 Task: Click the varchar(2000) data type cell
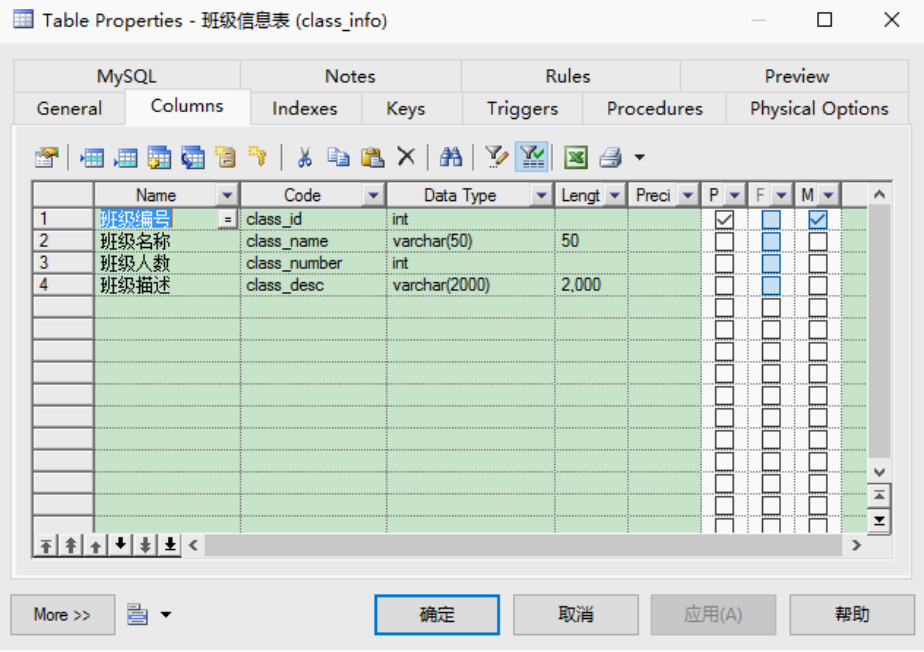[x=471, y=285]
